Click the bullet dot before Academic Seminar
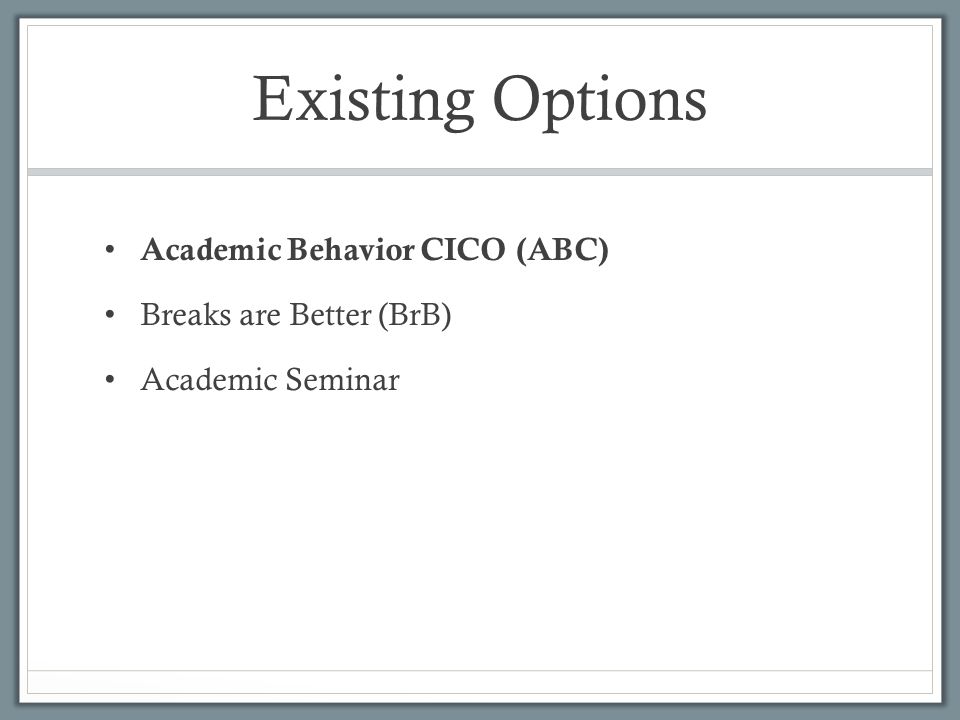This screenshot has width=960, height=720. click(110, 380)
